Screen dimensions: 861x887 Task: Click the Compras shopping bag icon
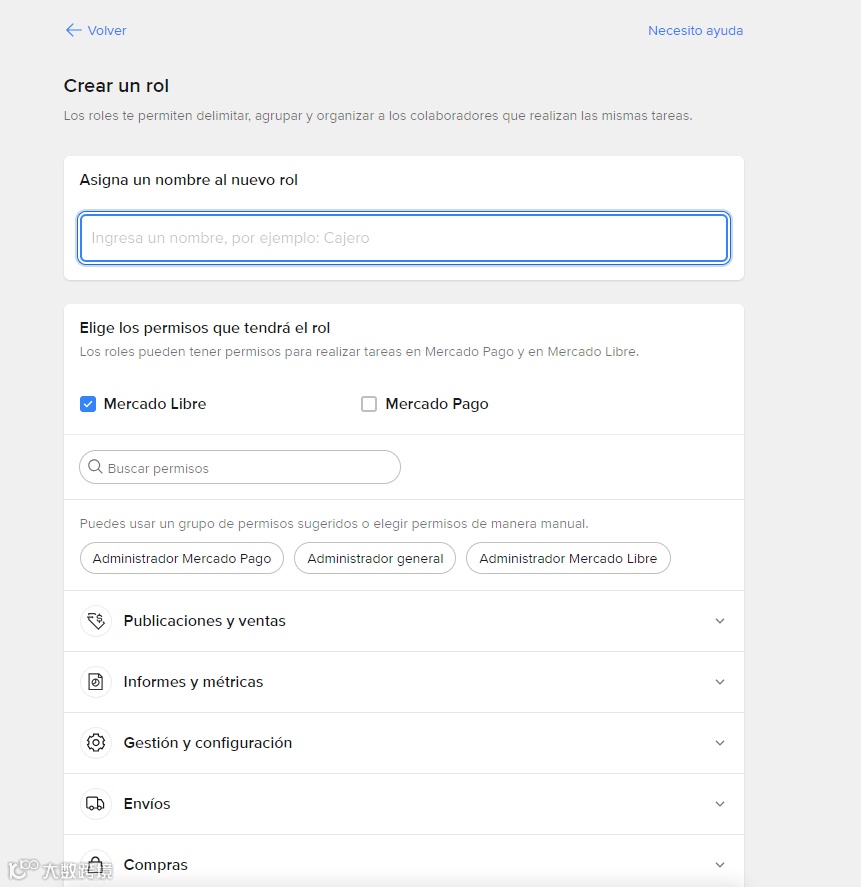click(x=96, y=864)
